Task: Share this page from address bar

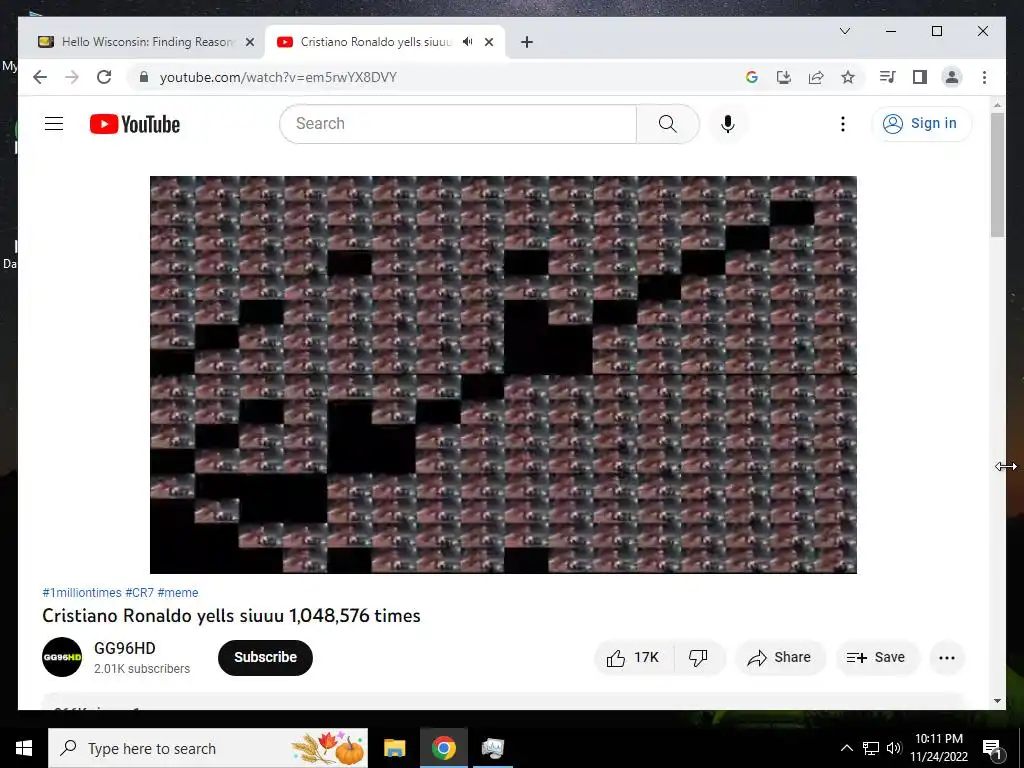Action: (x=816, y=77)
